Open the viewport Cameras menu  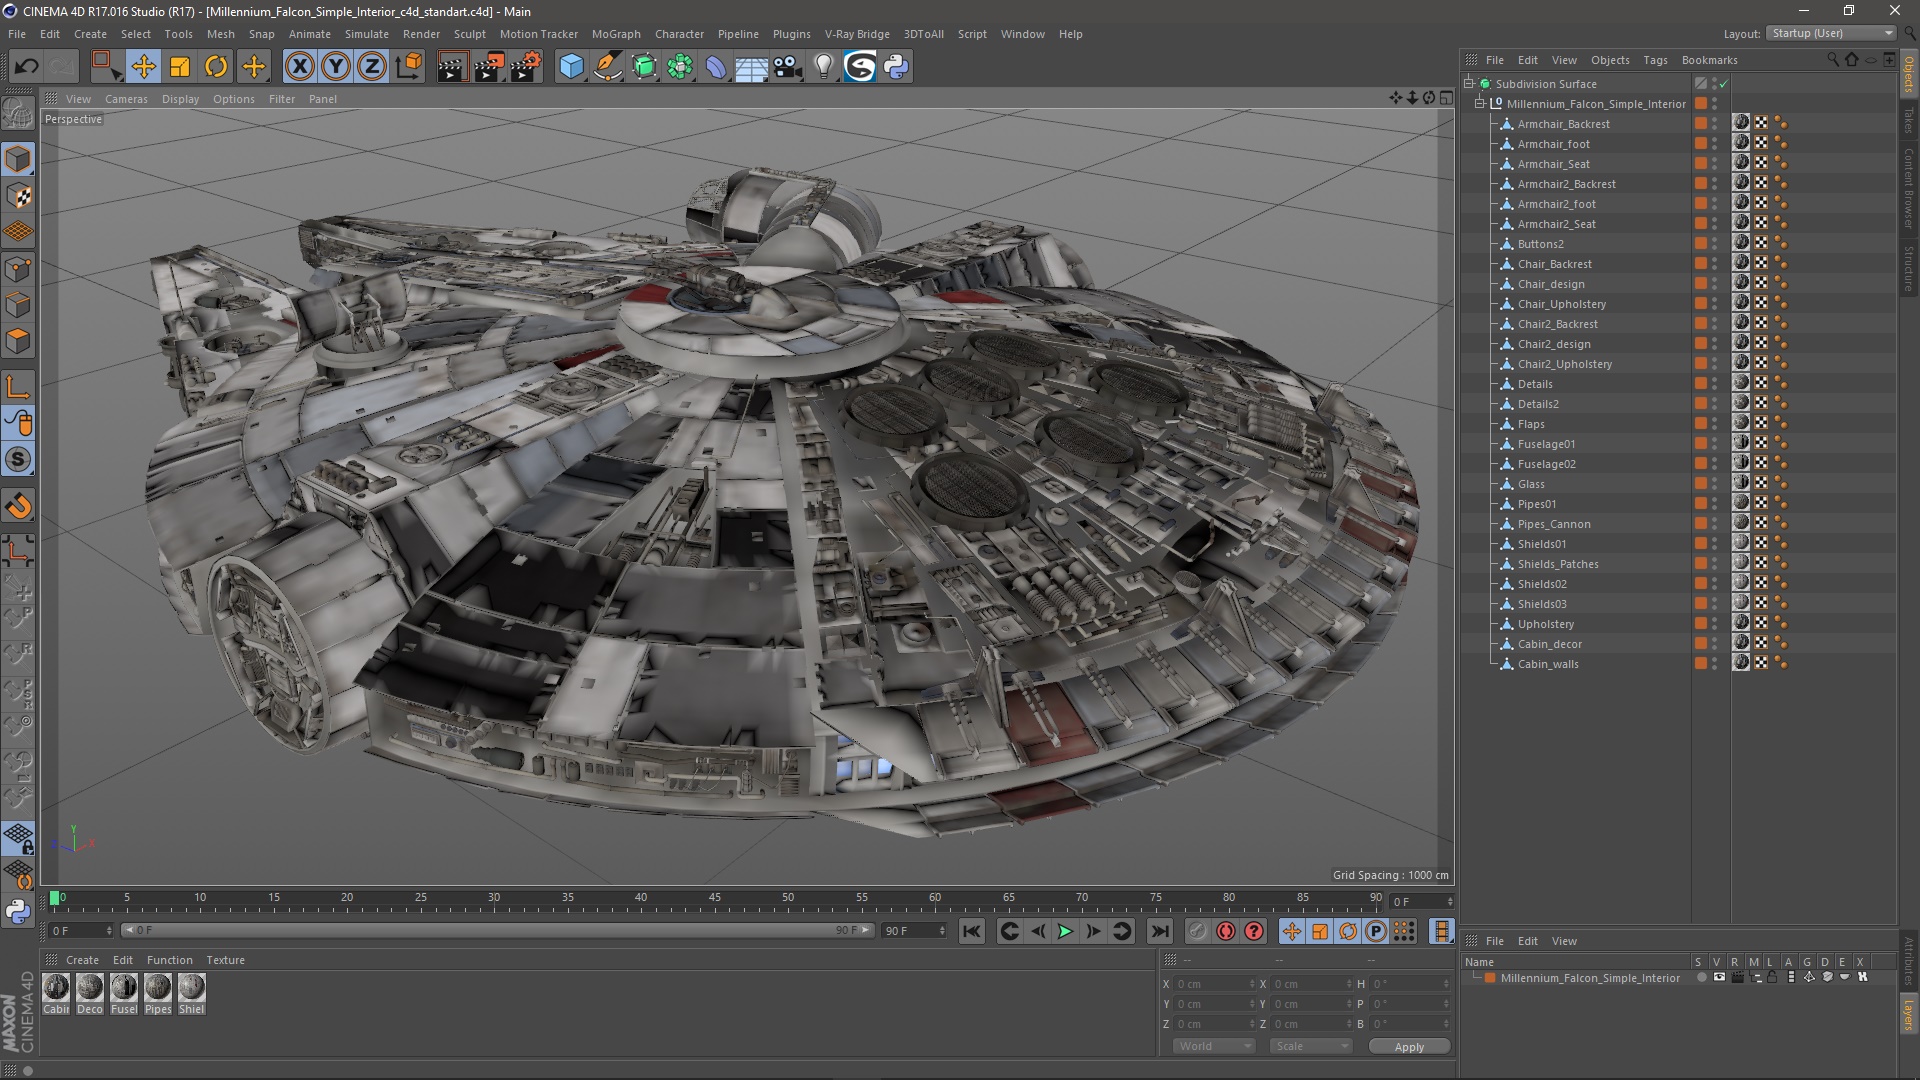[x=126, y=99]
